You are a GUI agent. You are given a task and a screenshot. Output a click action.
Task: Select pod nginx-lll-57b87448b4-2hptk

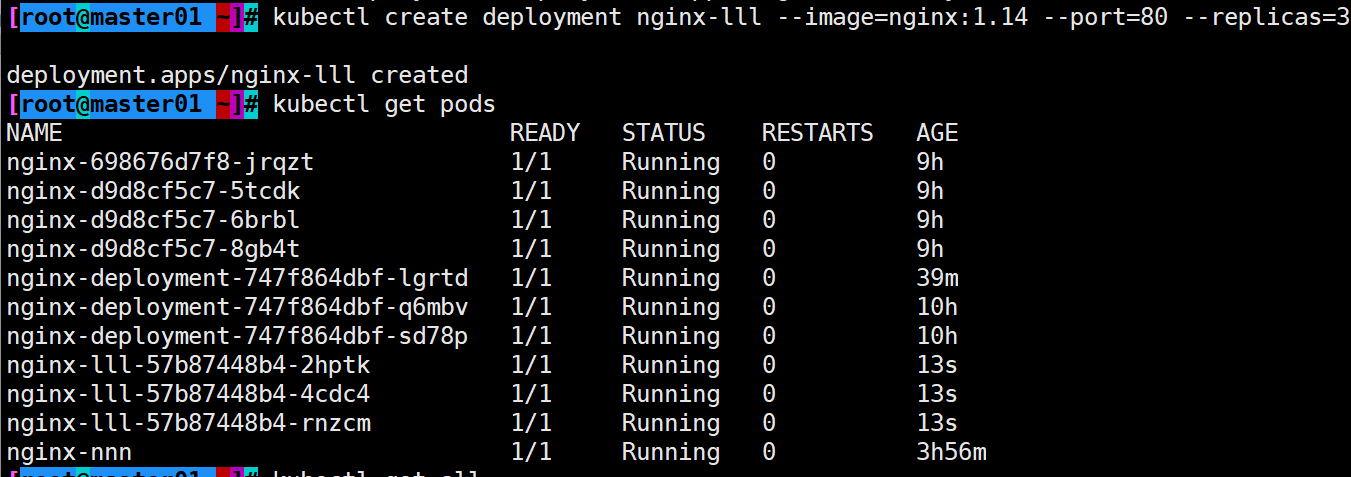[188, 365]
